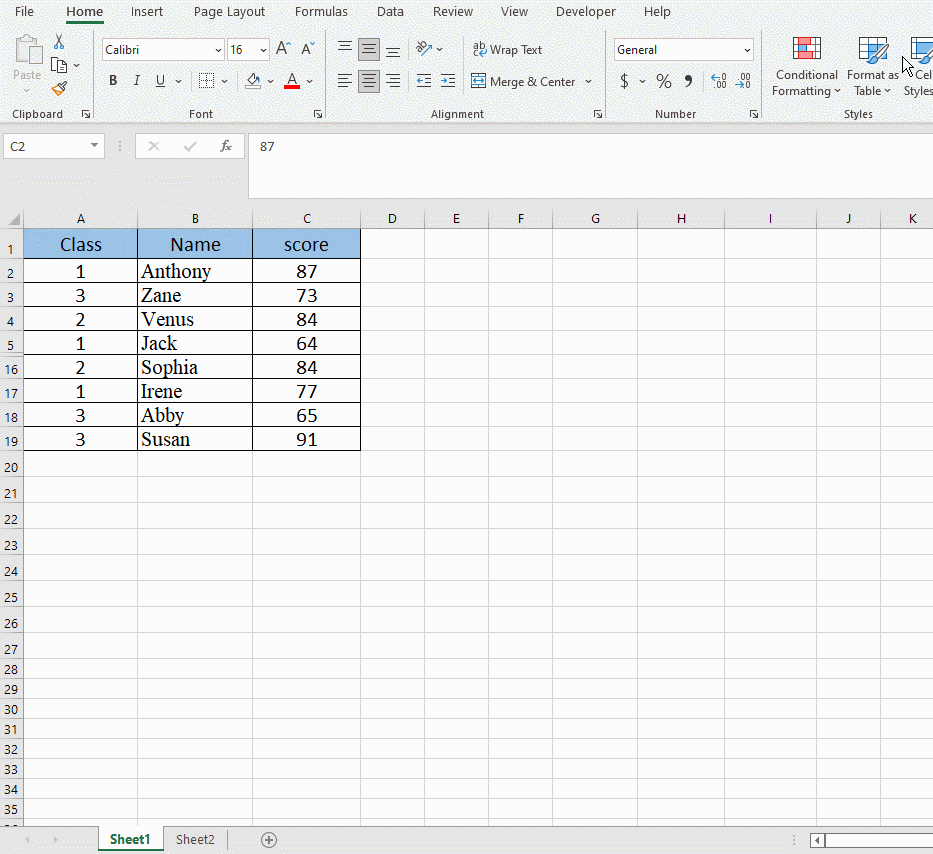The image size is (933, 854).
Task: Apply the red Font Color
Action: pyautogui.click(x=292, y=81)
